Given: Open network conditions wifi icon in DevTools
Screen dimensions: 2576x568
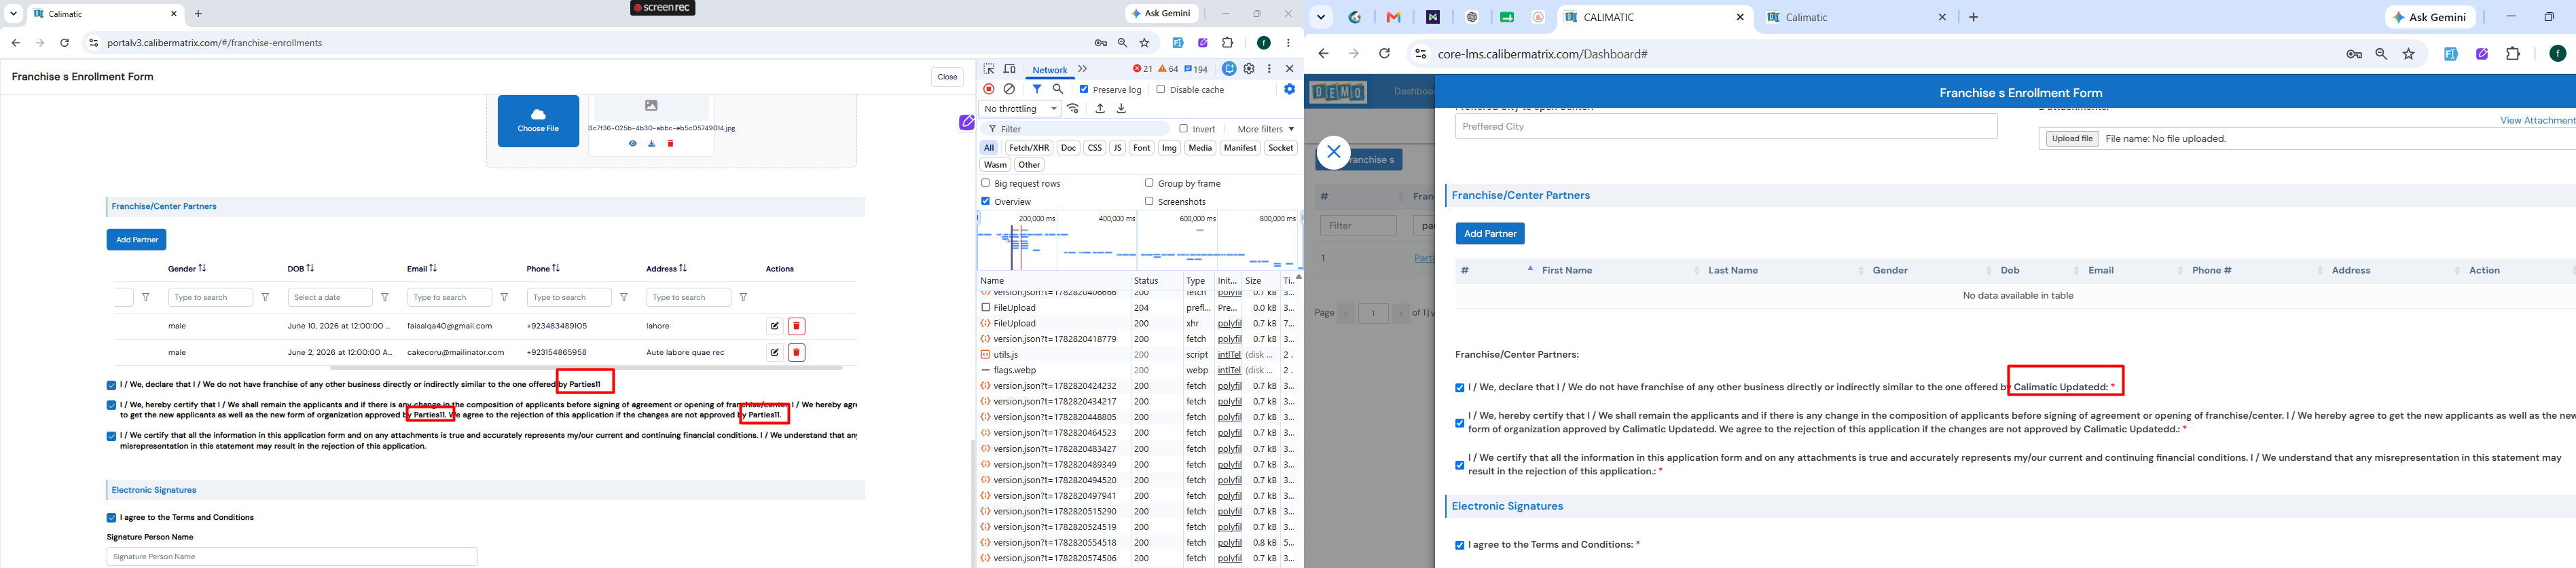Looking at the screenshot, I should [x=1073, y=109].
